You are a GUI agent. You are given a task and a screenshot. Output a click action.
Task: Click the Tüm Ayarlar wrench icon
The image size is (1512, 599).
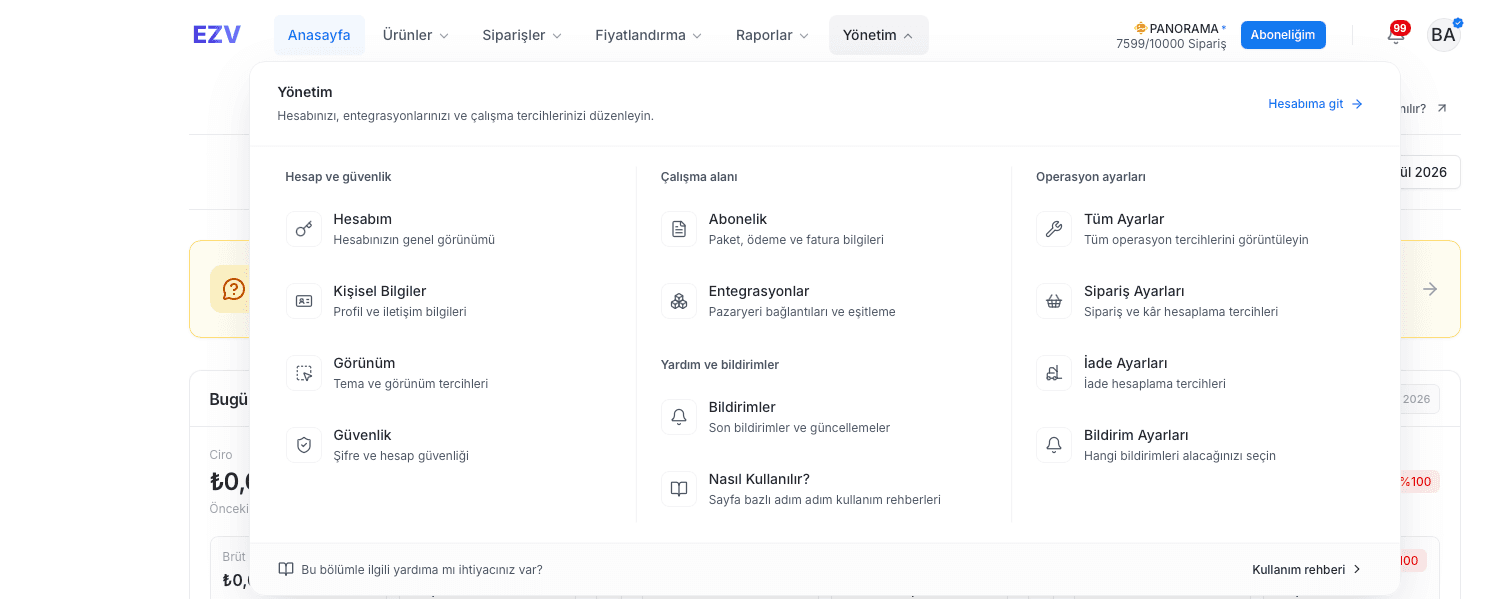click(1054, 229)
